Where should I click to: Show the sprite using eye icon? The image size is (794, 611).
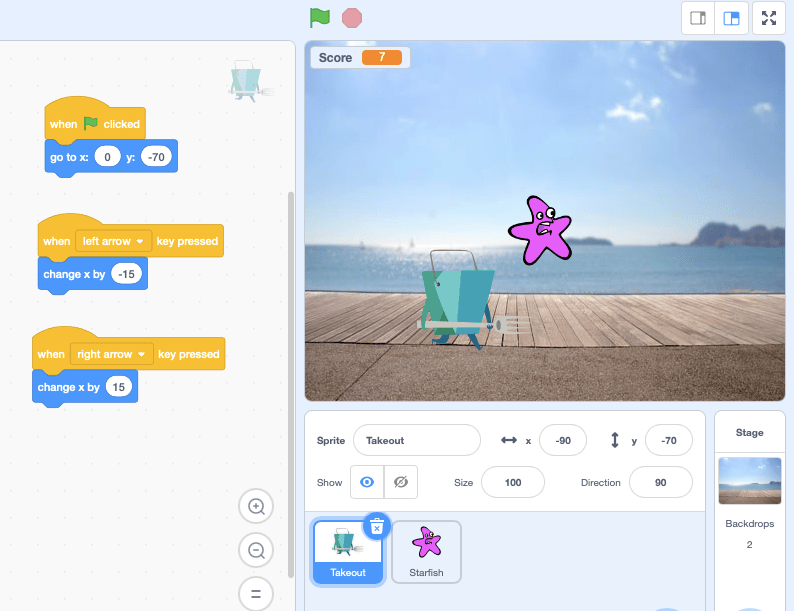click(367, 482)
